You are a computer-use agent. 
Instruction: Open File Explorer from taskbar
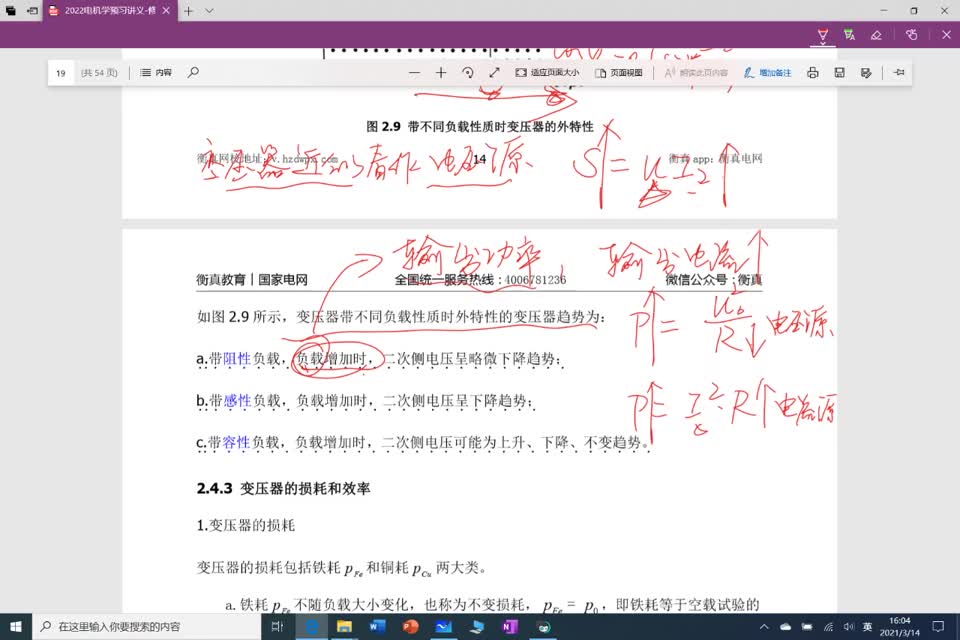pos(344,627)
